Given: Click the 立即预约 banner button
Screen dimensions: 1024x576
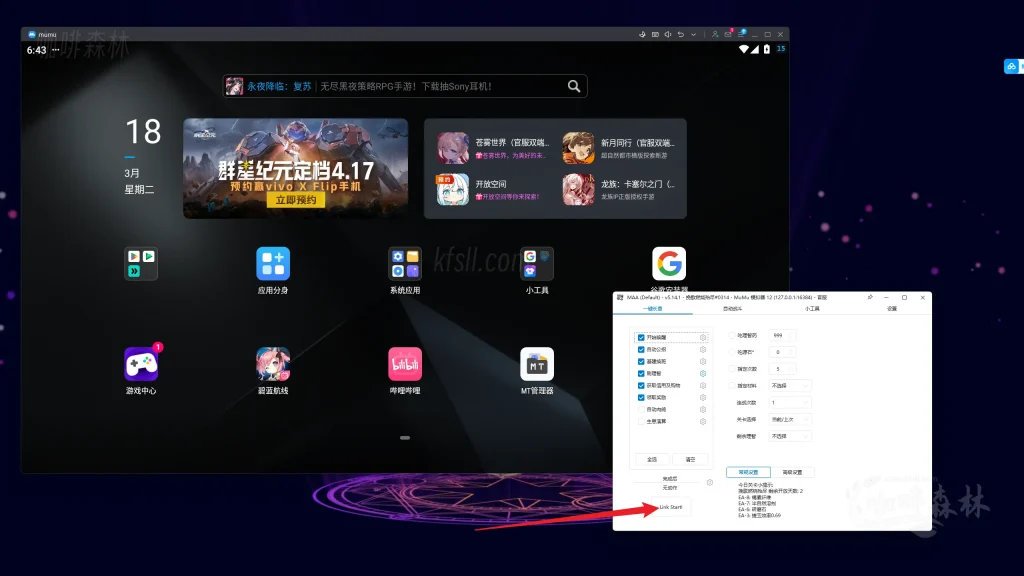Looking at the screenshot, I should pos(295,200).
